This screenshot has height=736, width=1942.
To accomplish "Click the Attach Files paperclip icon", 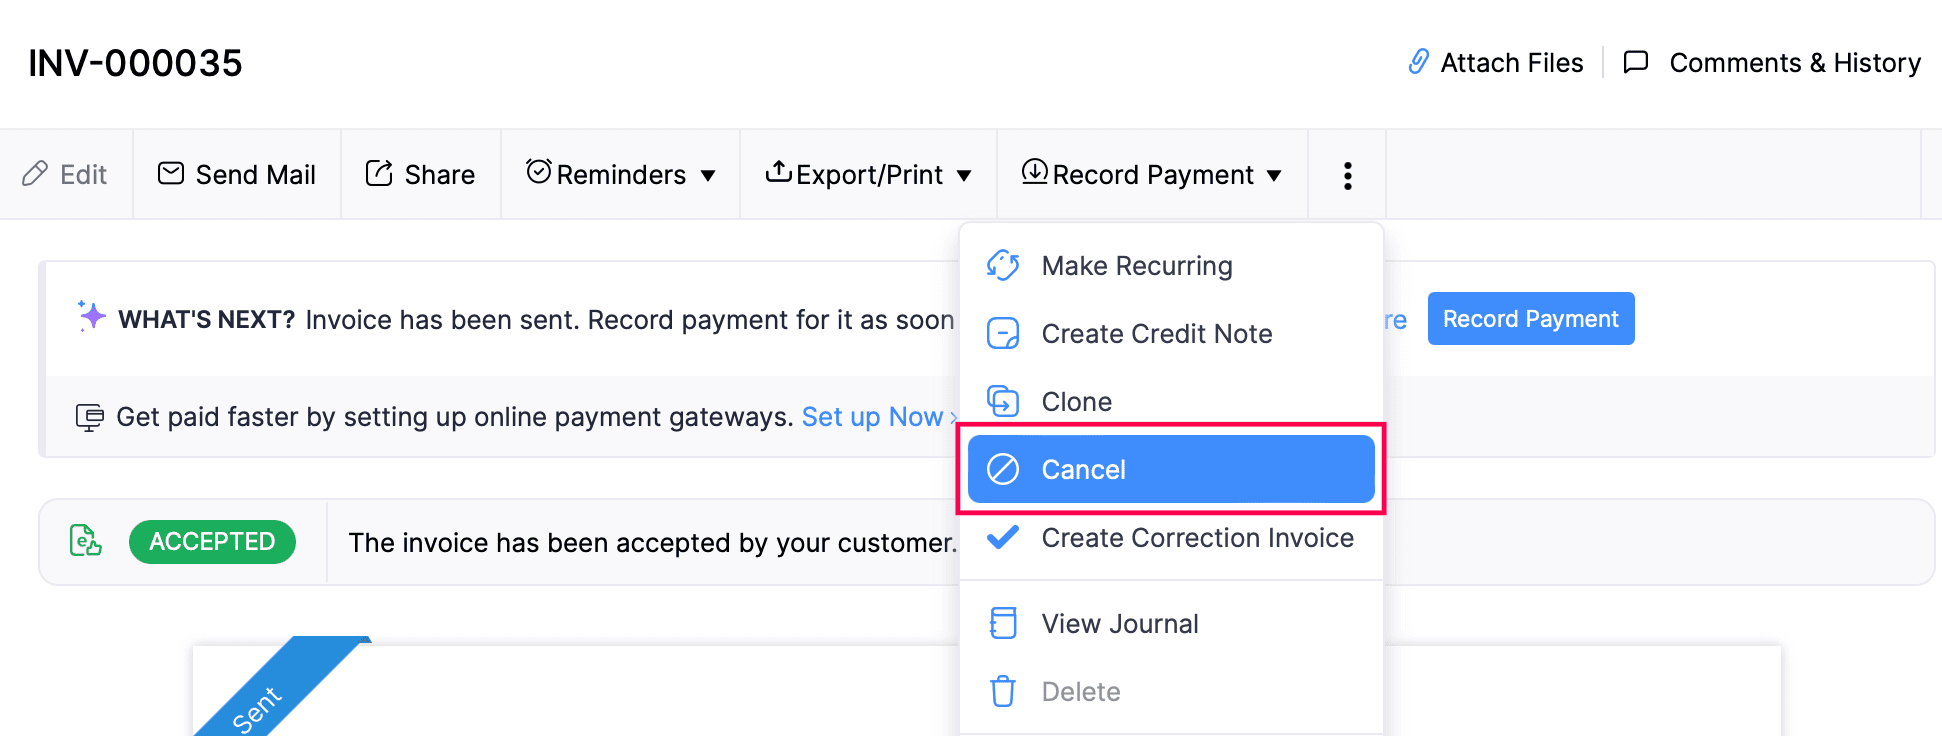I will click(1418, 62).
